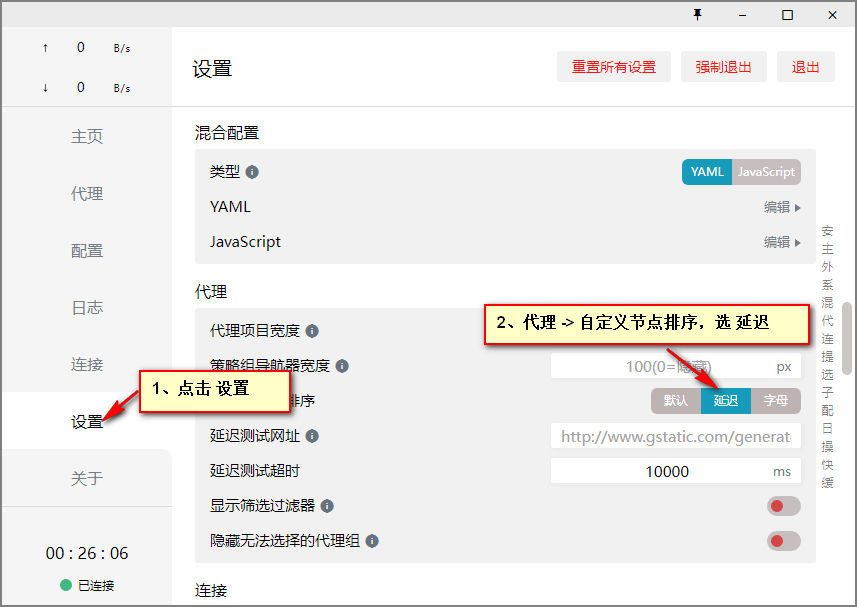Click info icon beside 延迟测试网址
This screenshot has height=607, width=857.
coord(312,436)
